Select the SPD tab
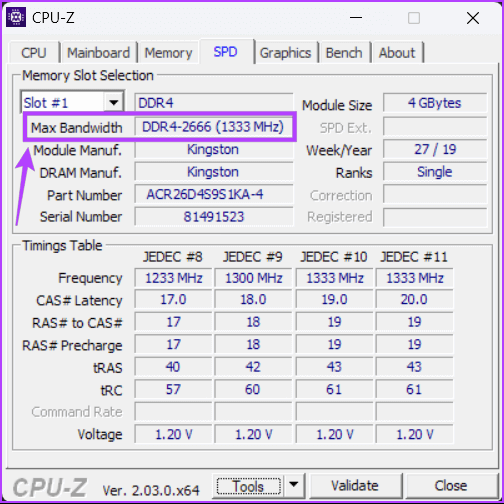504x504 pixels. (x=226, y=52)
